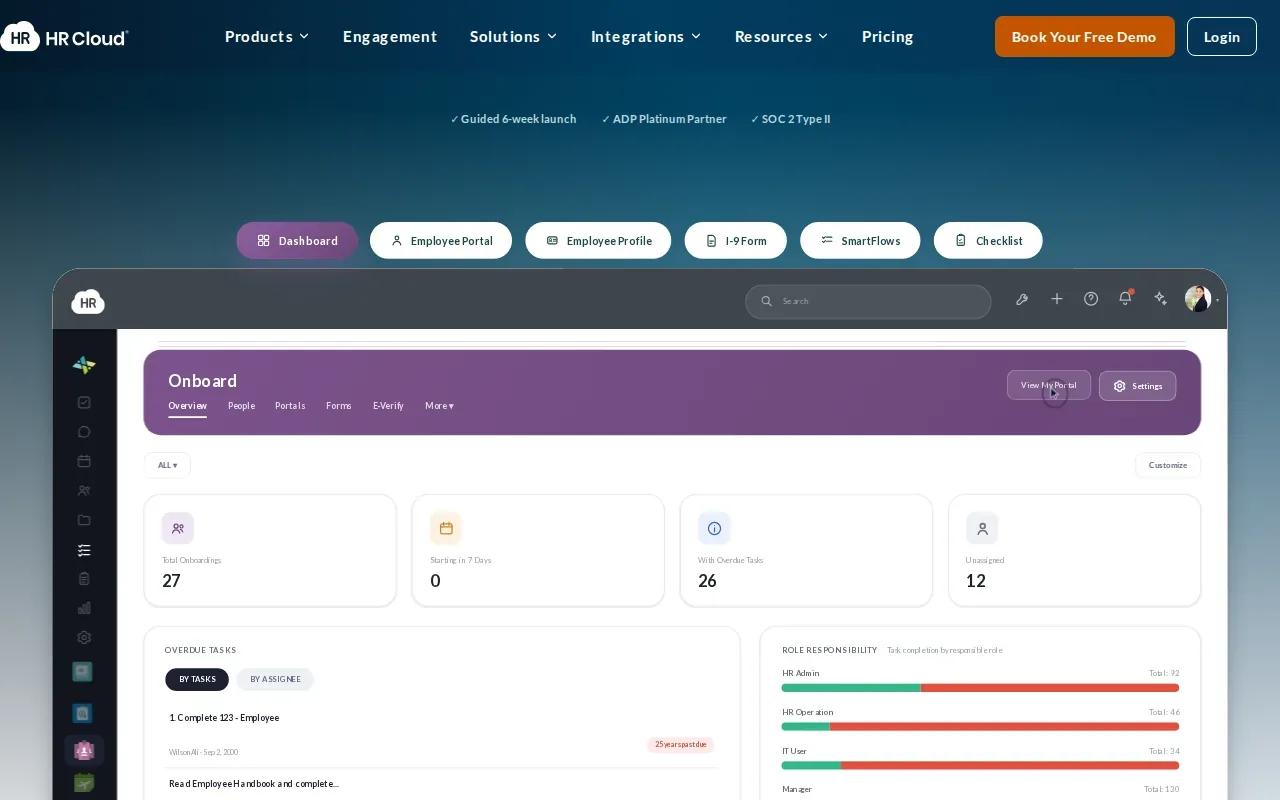This screenshot has height=800, width=1280.
Task: Open the gear icon in the sidebar
Action: pyautogui.click(x=84, y=637)
